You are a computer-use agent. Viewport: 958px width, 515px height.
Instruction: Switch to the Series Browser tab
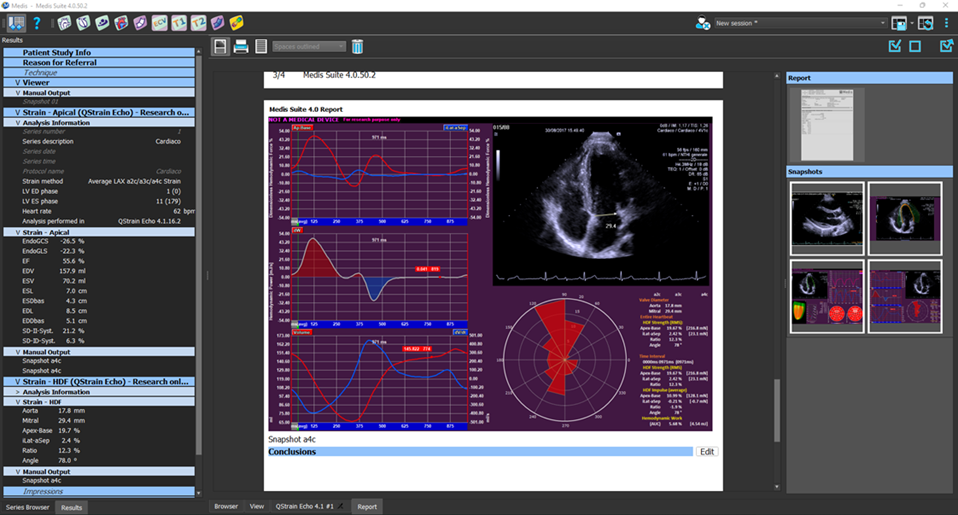27,507
